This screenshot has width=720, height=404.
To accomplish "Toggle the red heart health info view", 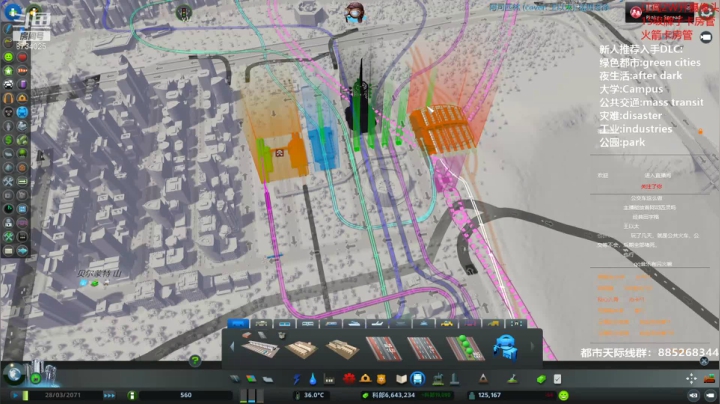I will click(22, 57).
